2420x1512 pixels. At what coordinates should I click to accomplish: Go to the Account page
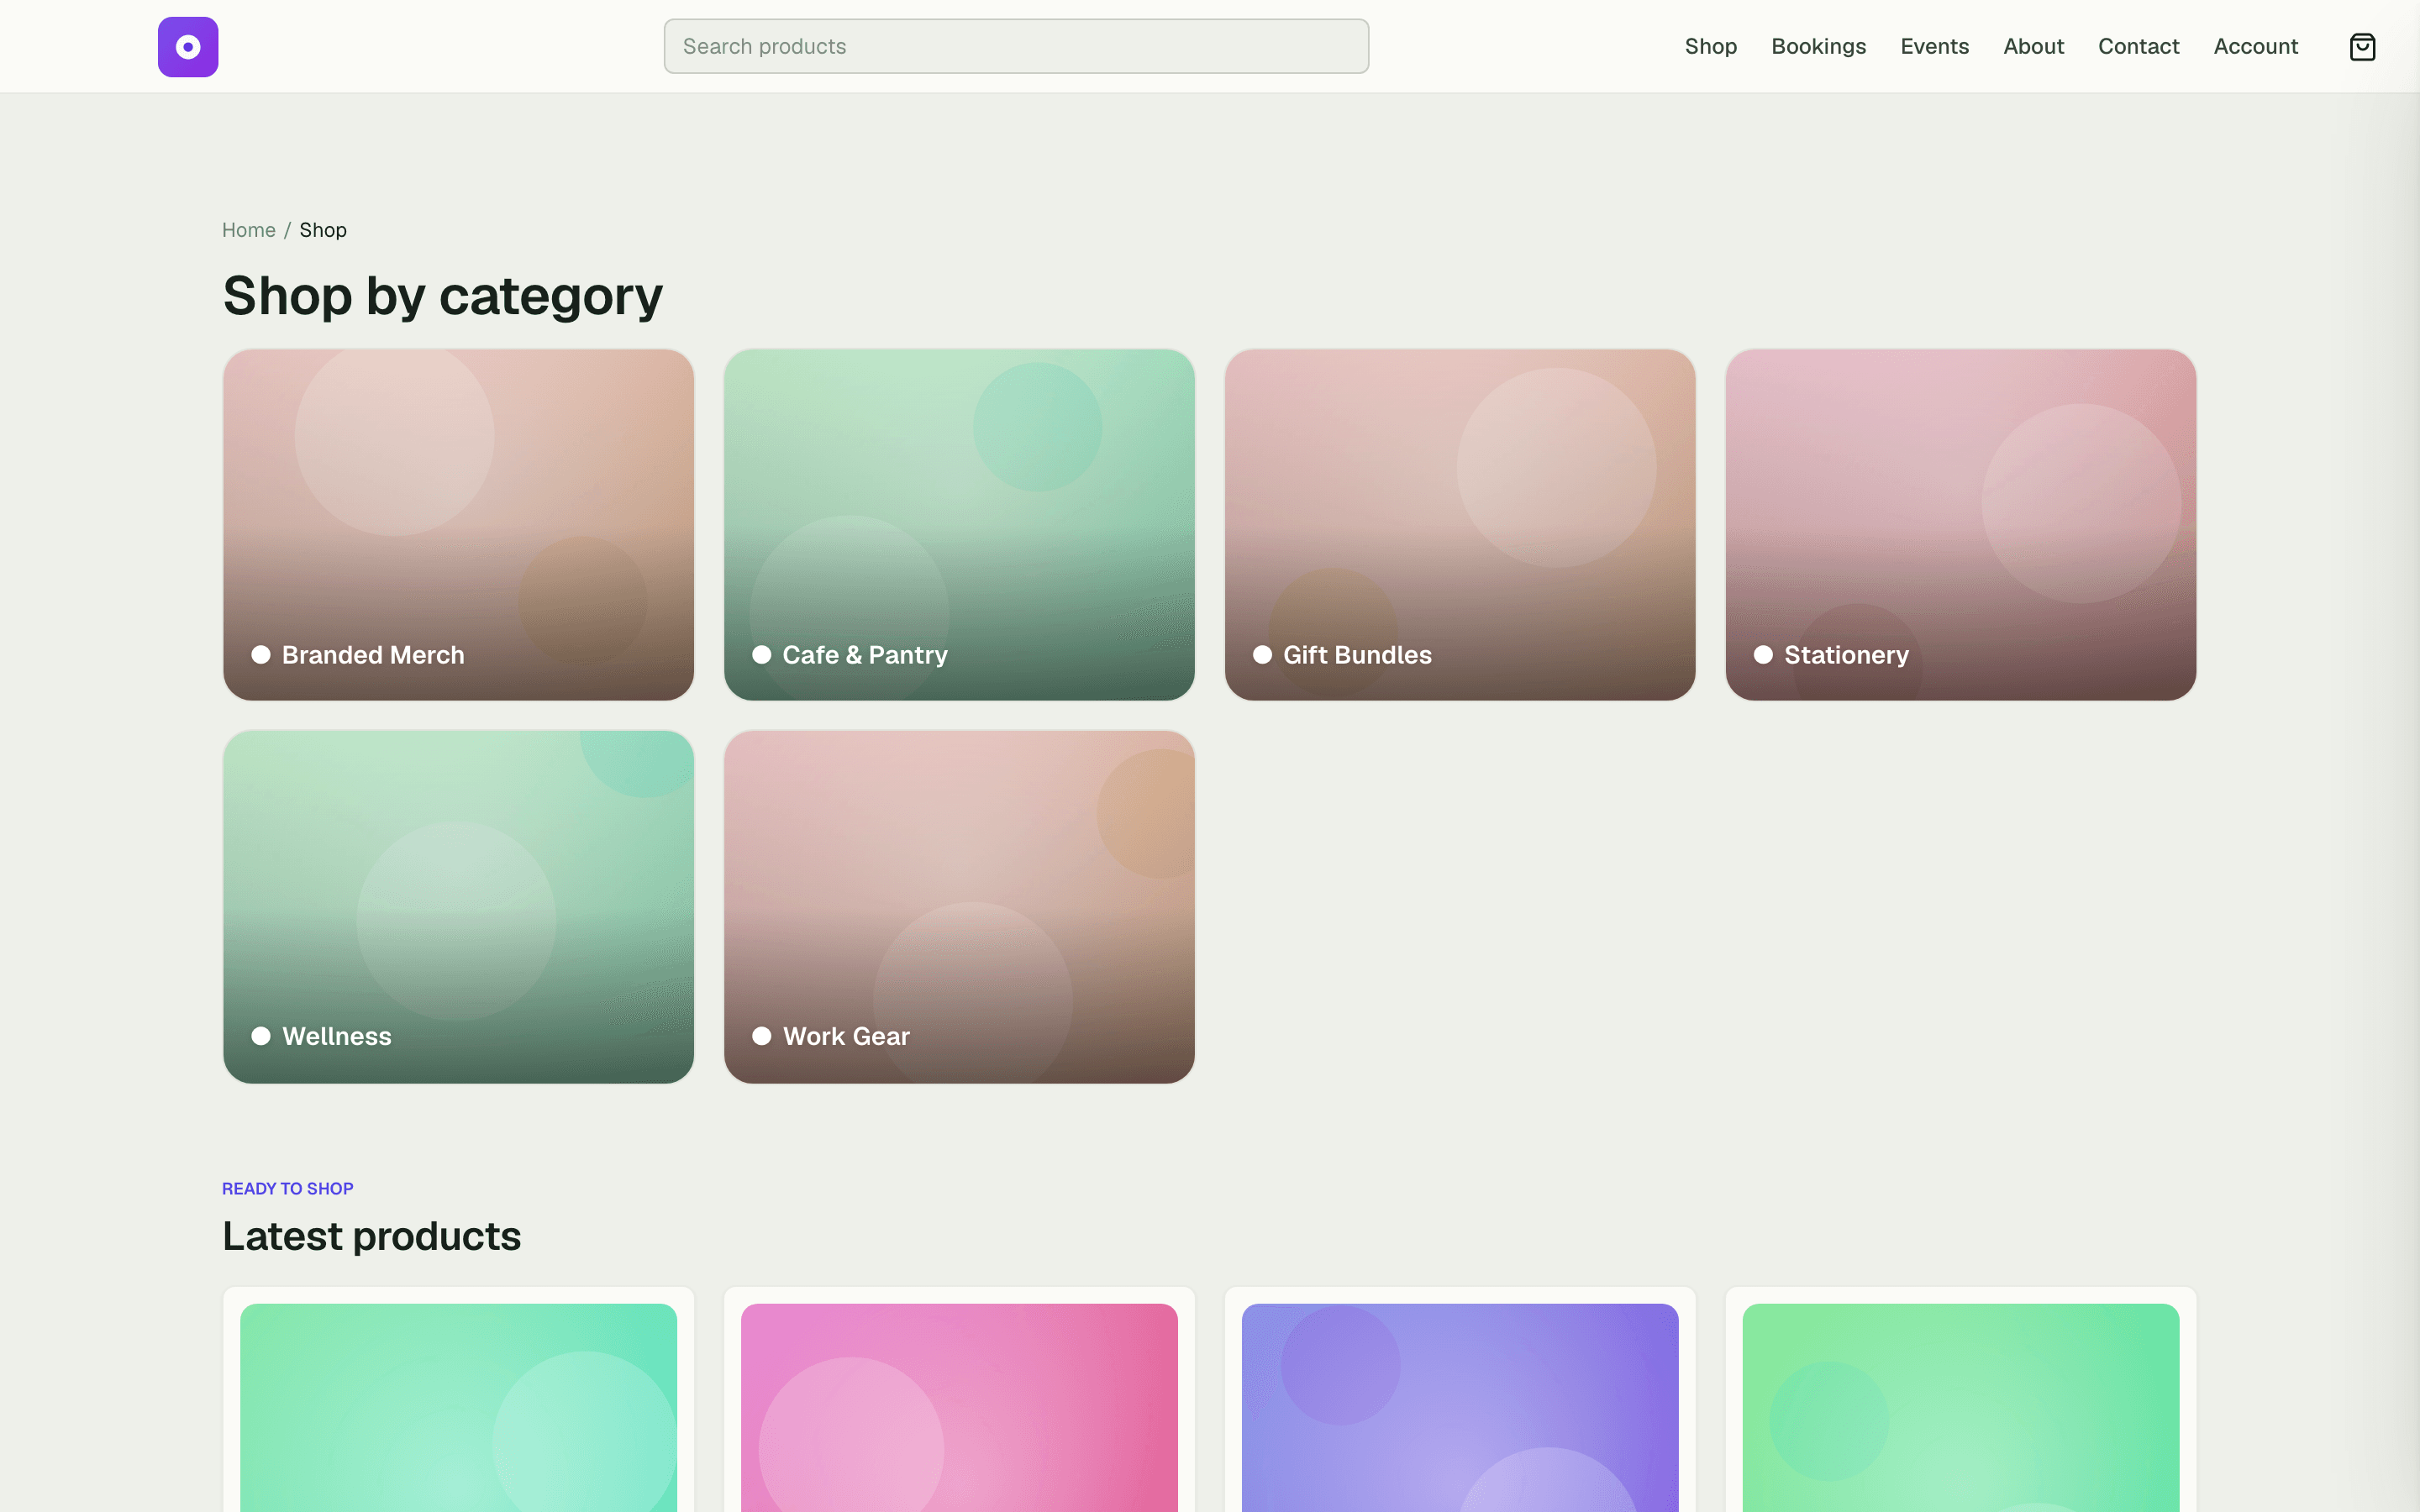[x=2255, y=46]
